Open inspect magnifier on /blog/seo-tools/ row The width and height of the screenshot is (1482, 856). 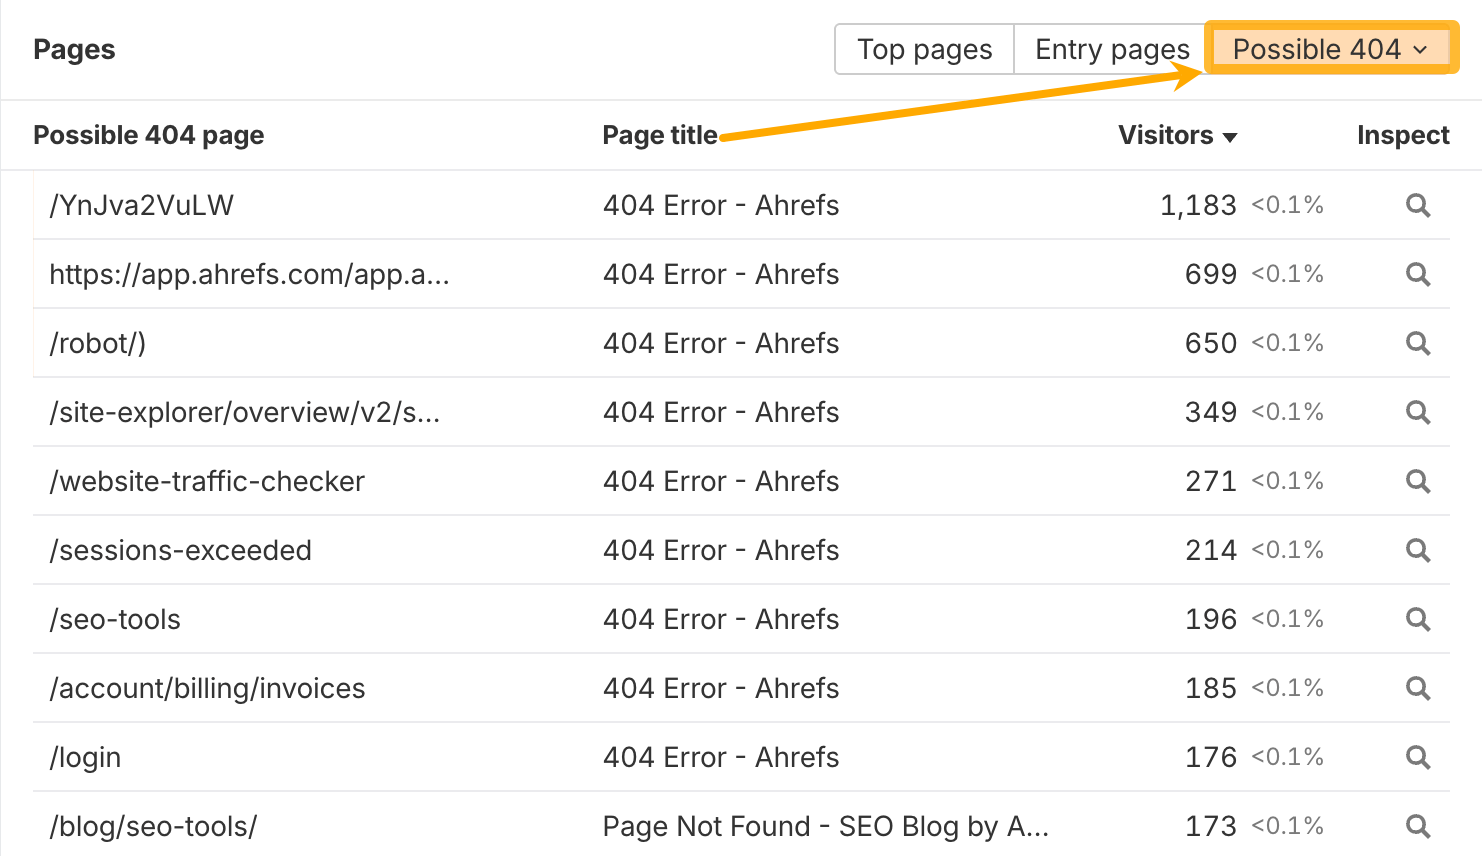tap(1417, 826)
